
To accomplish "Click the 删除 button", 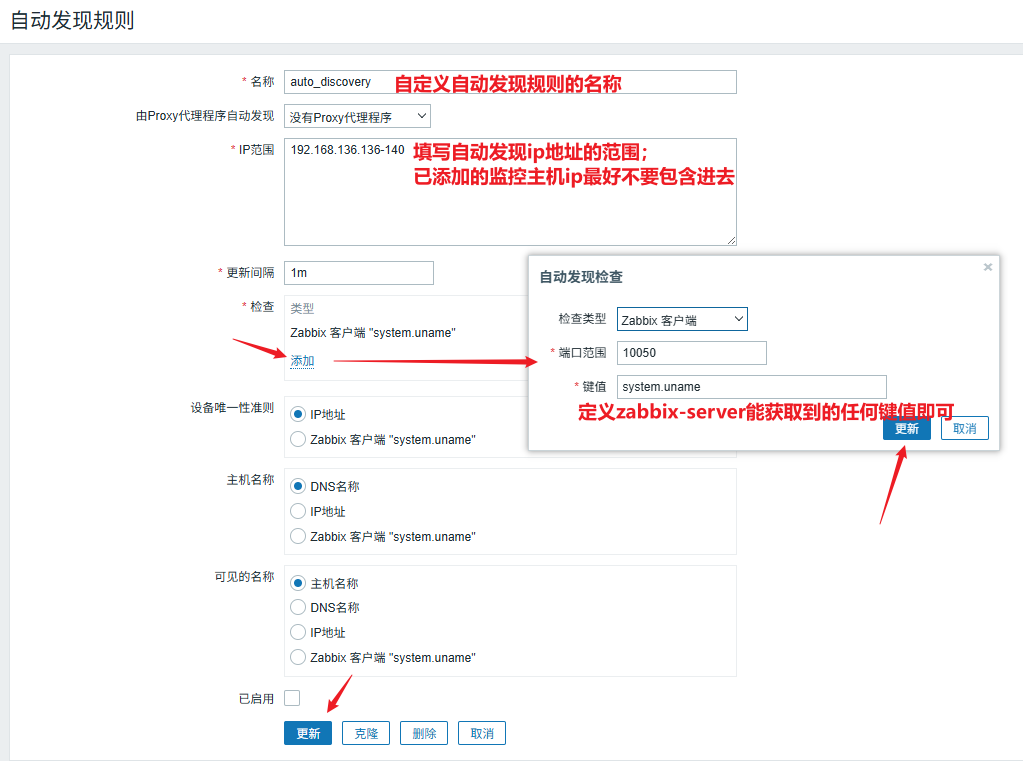I will 424,733.
